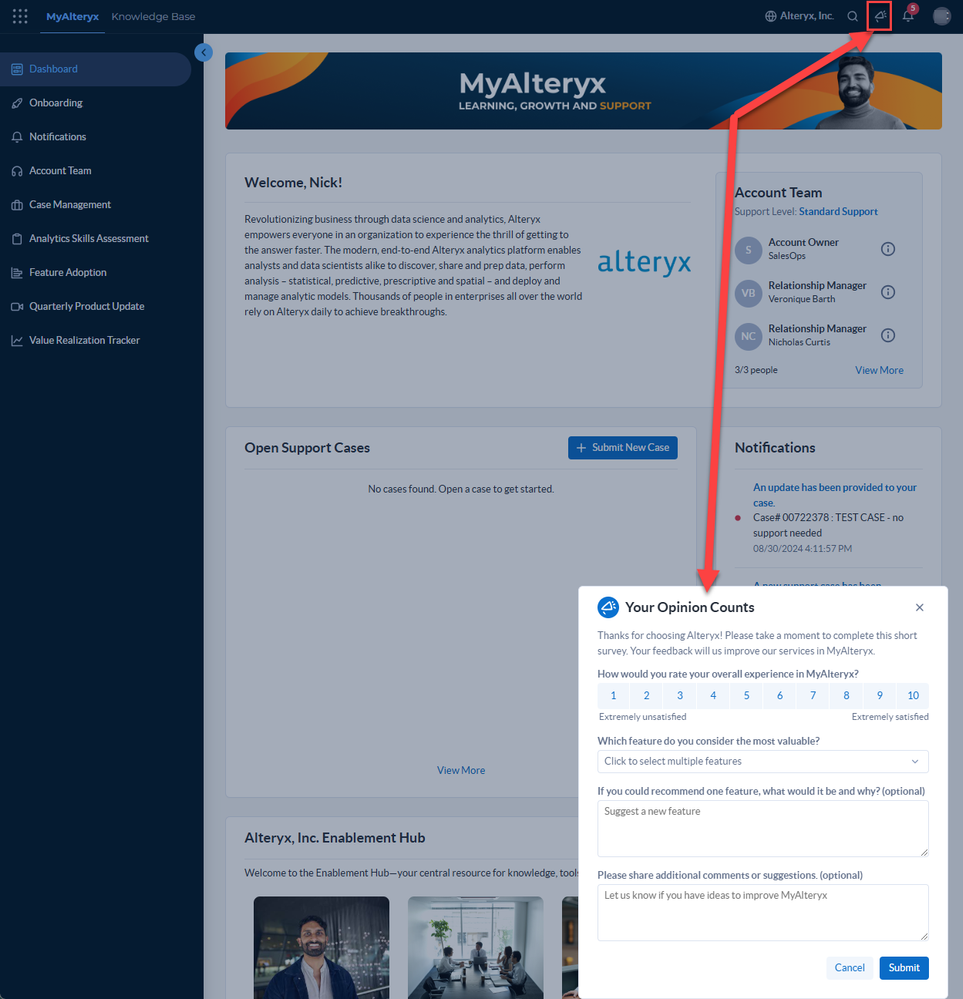The image size is (963, 999).
Task: Open Value Realization Tracker in sidebar
Action: tap(96, 340)
